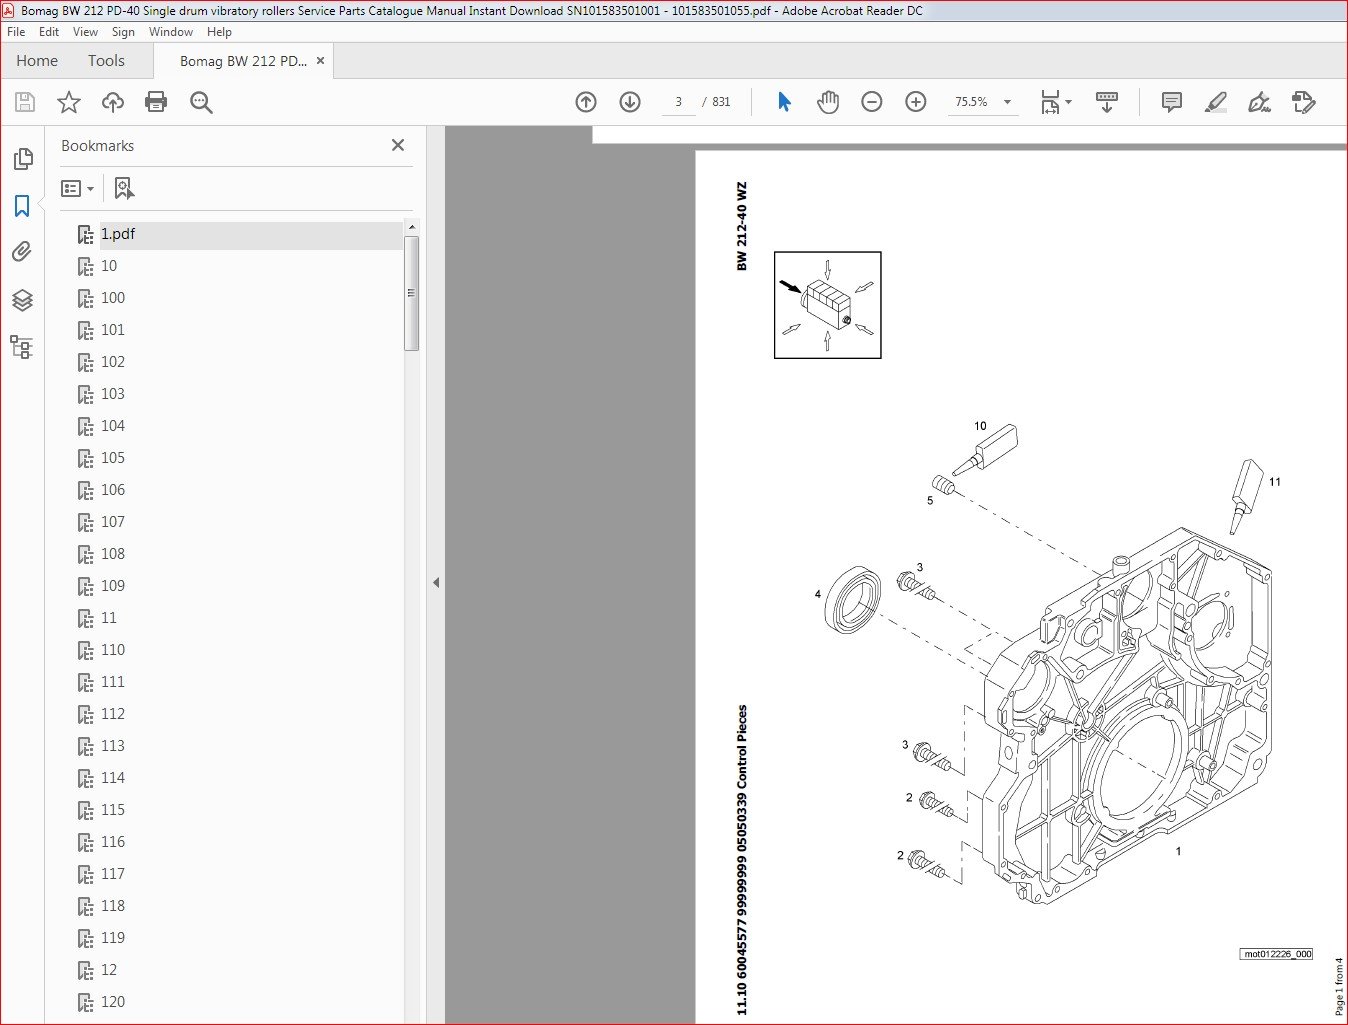Viewport: 1348px width, 1025px height.
Task: Select bookmark 109
Action: pyautogui.click(x=112, y=586)
